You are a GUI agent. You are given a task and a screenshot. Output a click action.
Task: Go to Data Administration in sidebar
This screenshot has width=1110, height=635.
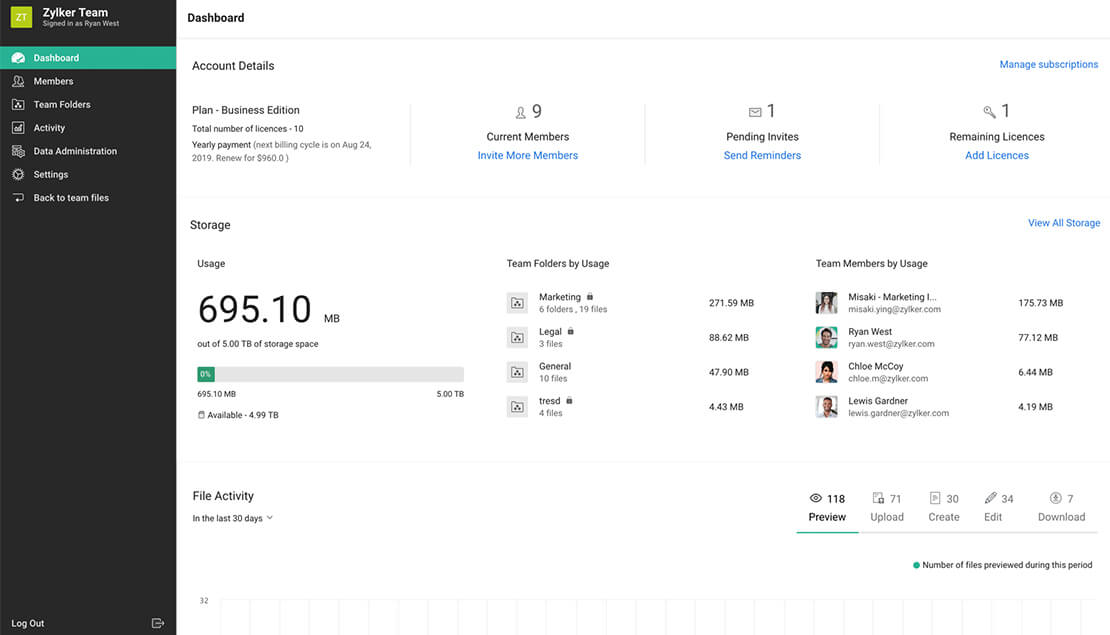pyautogui.click(x=75, y=151)
